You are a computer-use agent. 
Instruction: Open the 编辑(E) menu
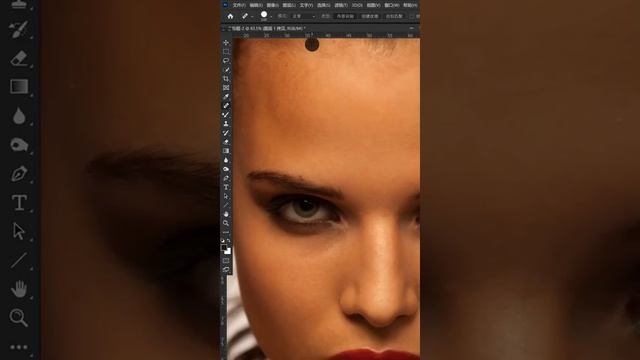point(256,5)
